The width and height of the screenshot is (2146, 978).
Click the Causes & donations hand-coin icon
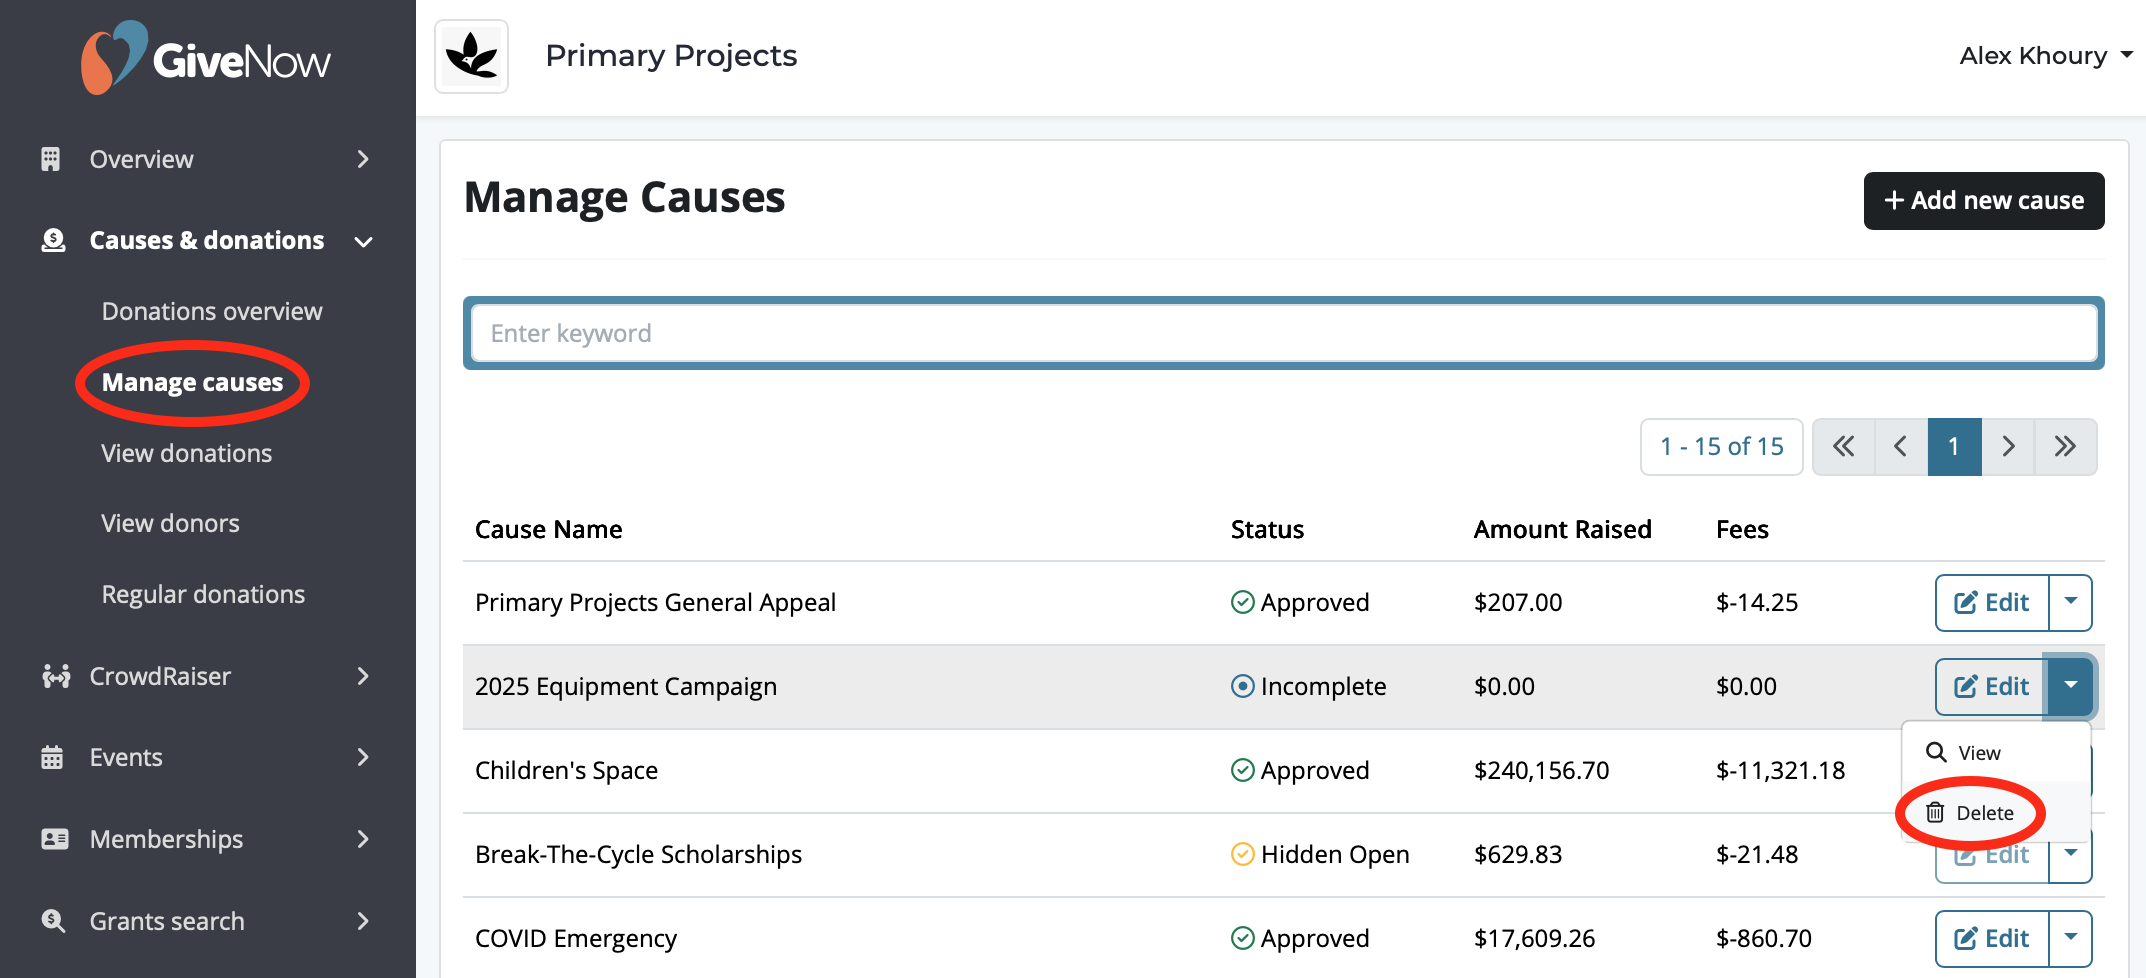pyautogui.click(x=53, y=240)
